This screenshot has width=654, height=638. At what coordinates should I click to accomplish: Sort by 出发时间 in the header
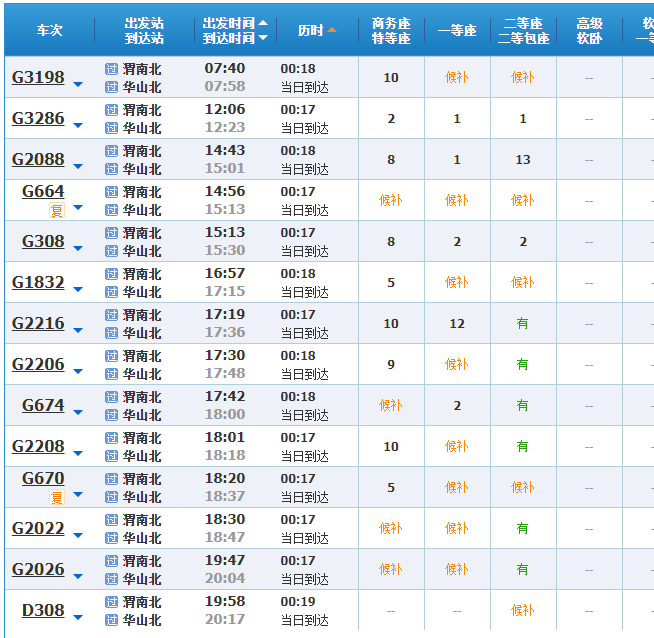pos(234,22)
